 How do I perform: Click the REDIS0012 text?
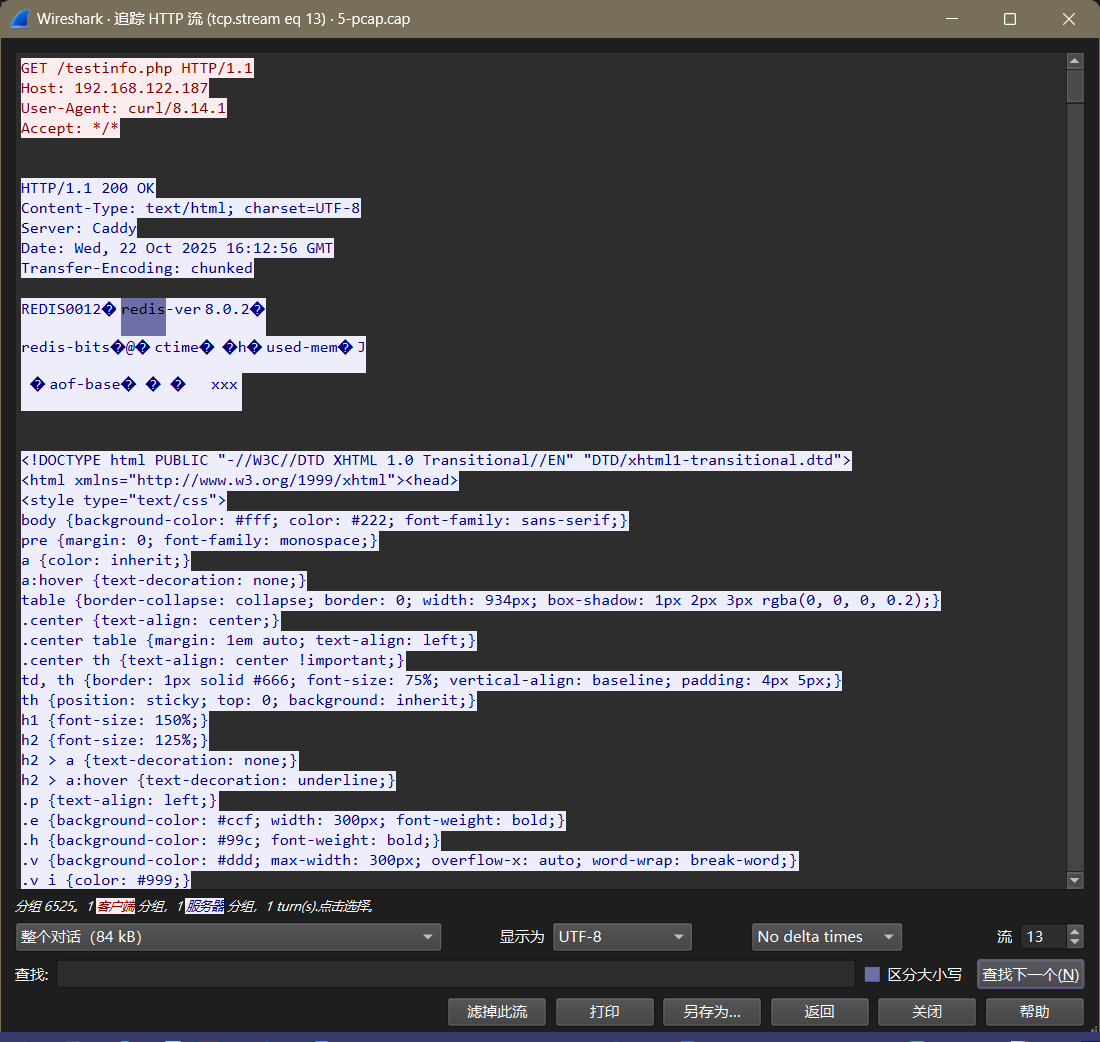coord(62,309)
